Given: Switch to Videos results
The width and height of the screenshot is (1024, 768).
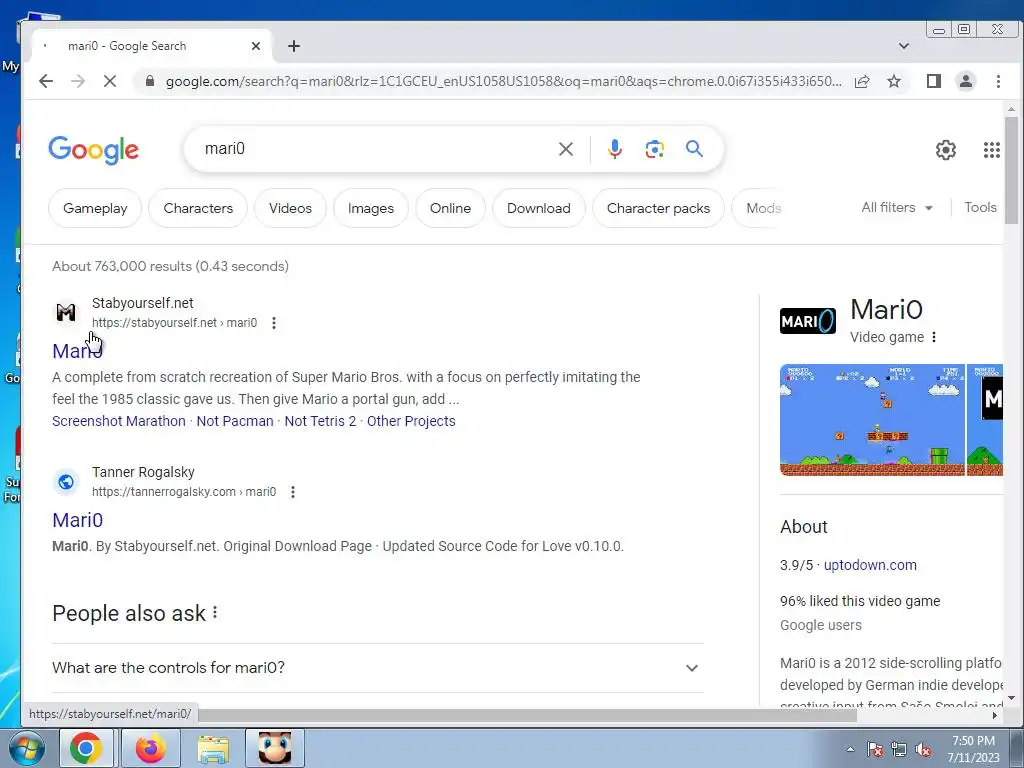Looking at the screenshot, I should tap(290, 208).
